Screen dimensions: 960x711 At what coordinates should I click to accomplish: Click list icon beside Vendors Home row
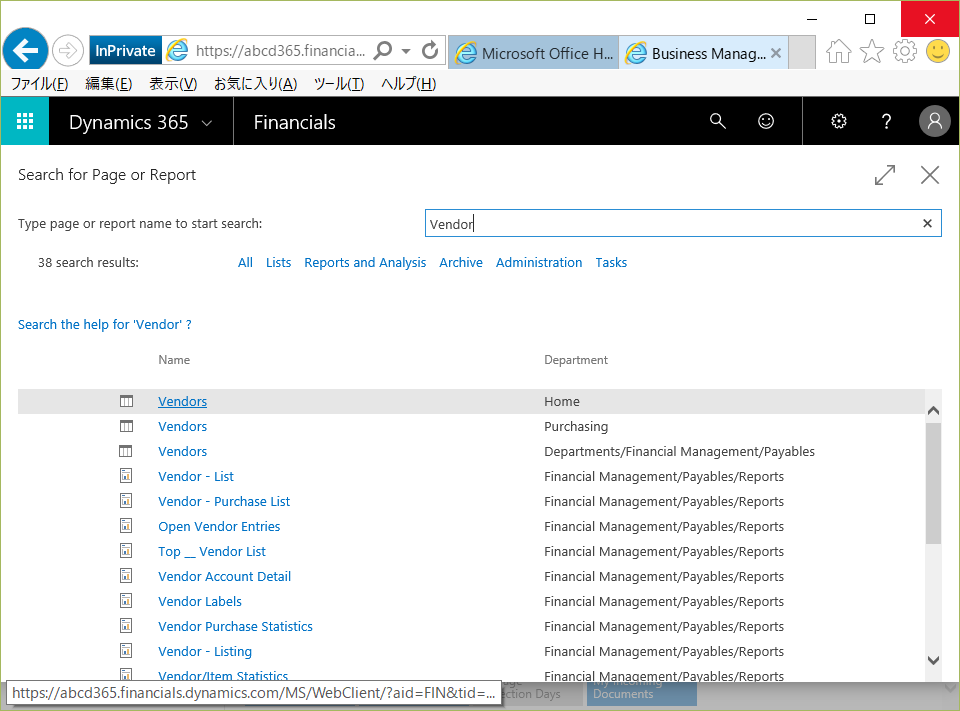(x=126, y=401)
